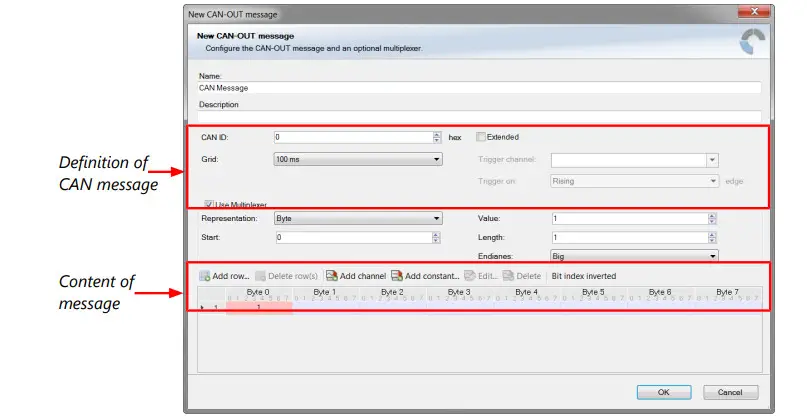This screenshot has width=807, height=417.
Task: Click the Value field spinner
Action: [x=712, y=218]
